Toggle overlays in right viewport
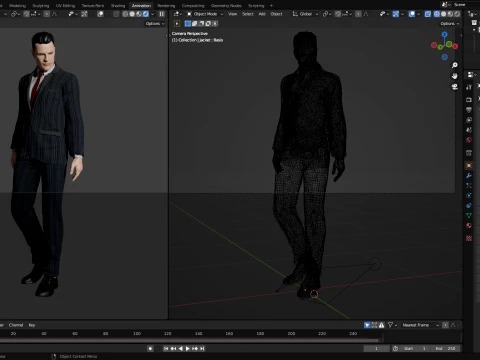The width and height of the screenshot is (480, 360). point(412,14)
